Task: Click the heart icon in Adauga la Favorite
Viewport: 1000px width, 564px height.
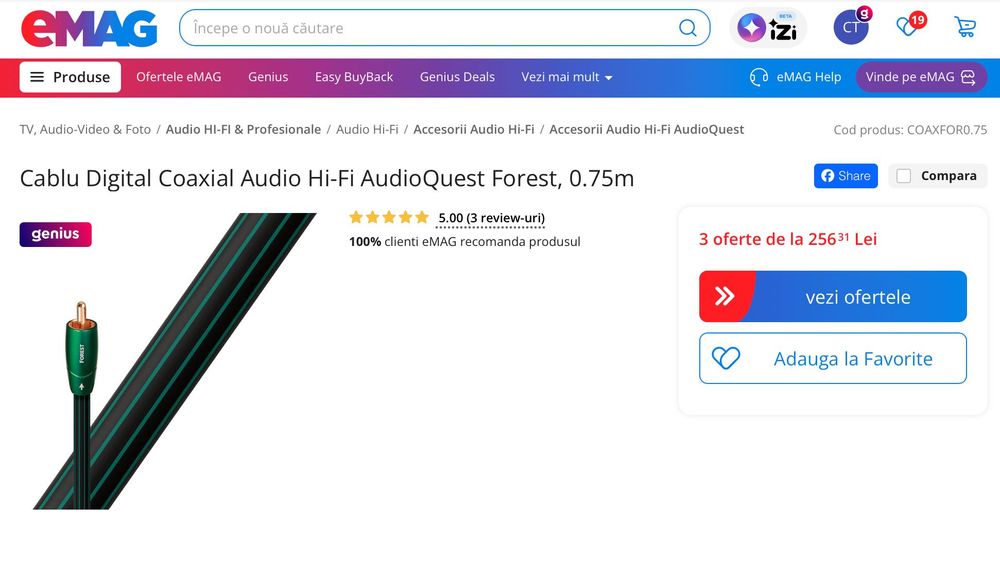Action: tap(726, 359)
